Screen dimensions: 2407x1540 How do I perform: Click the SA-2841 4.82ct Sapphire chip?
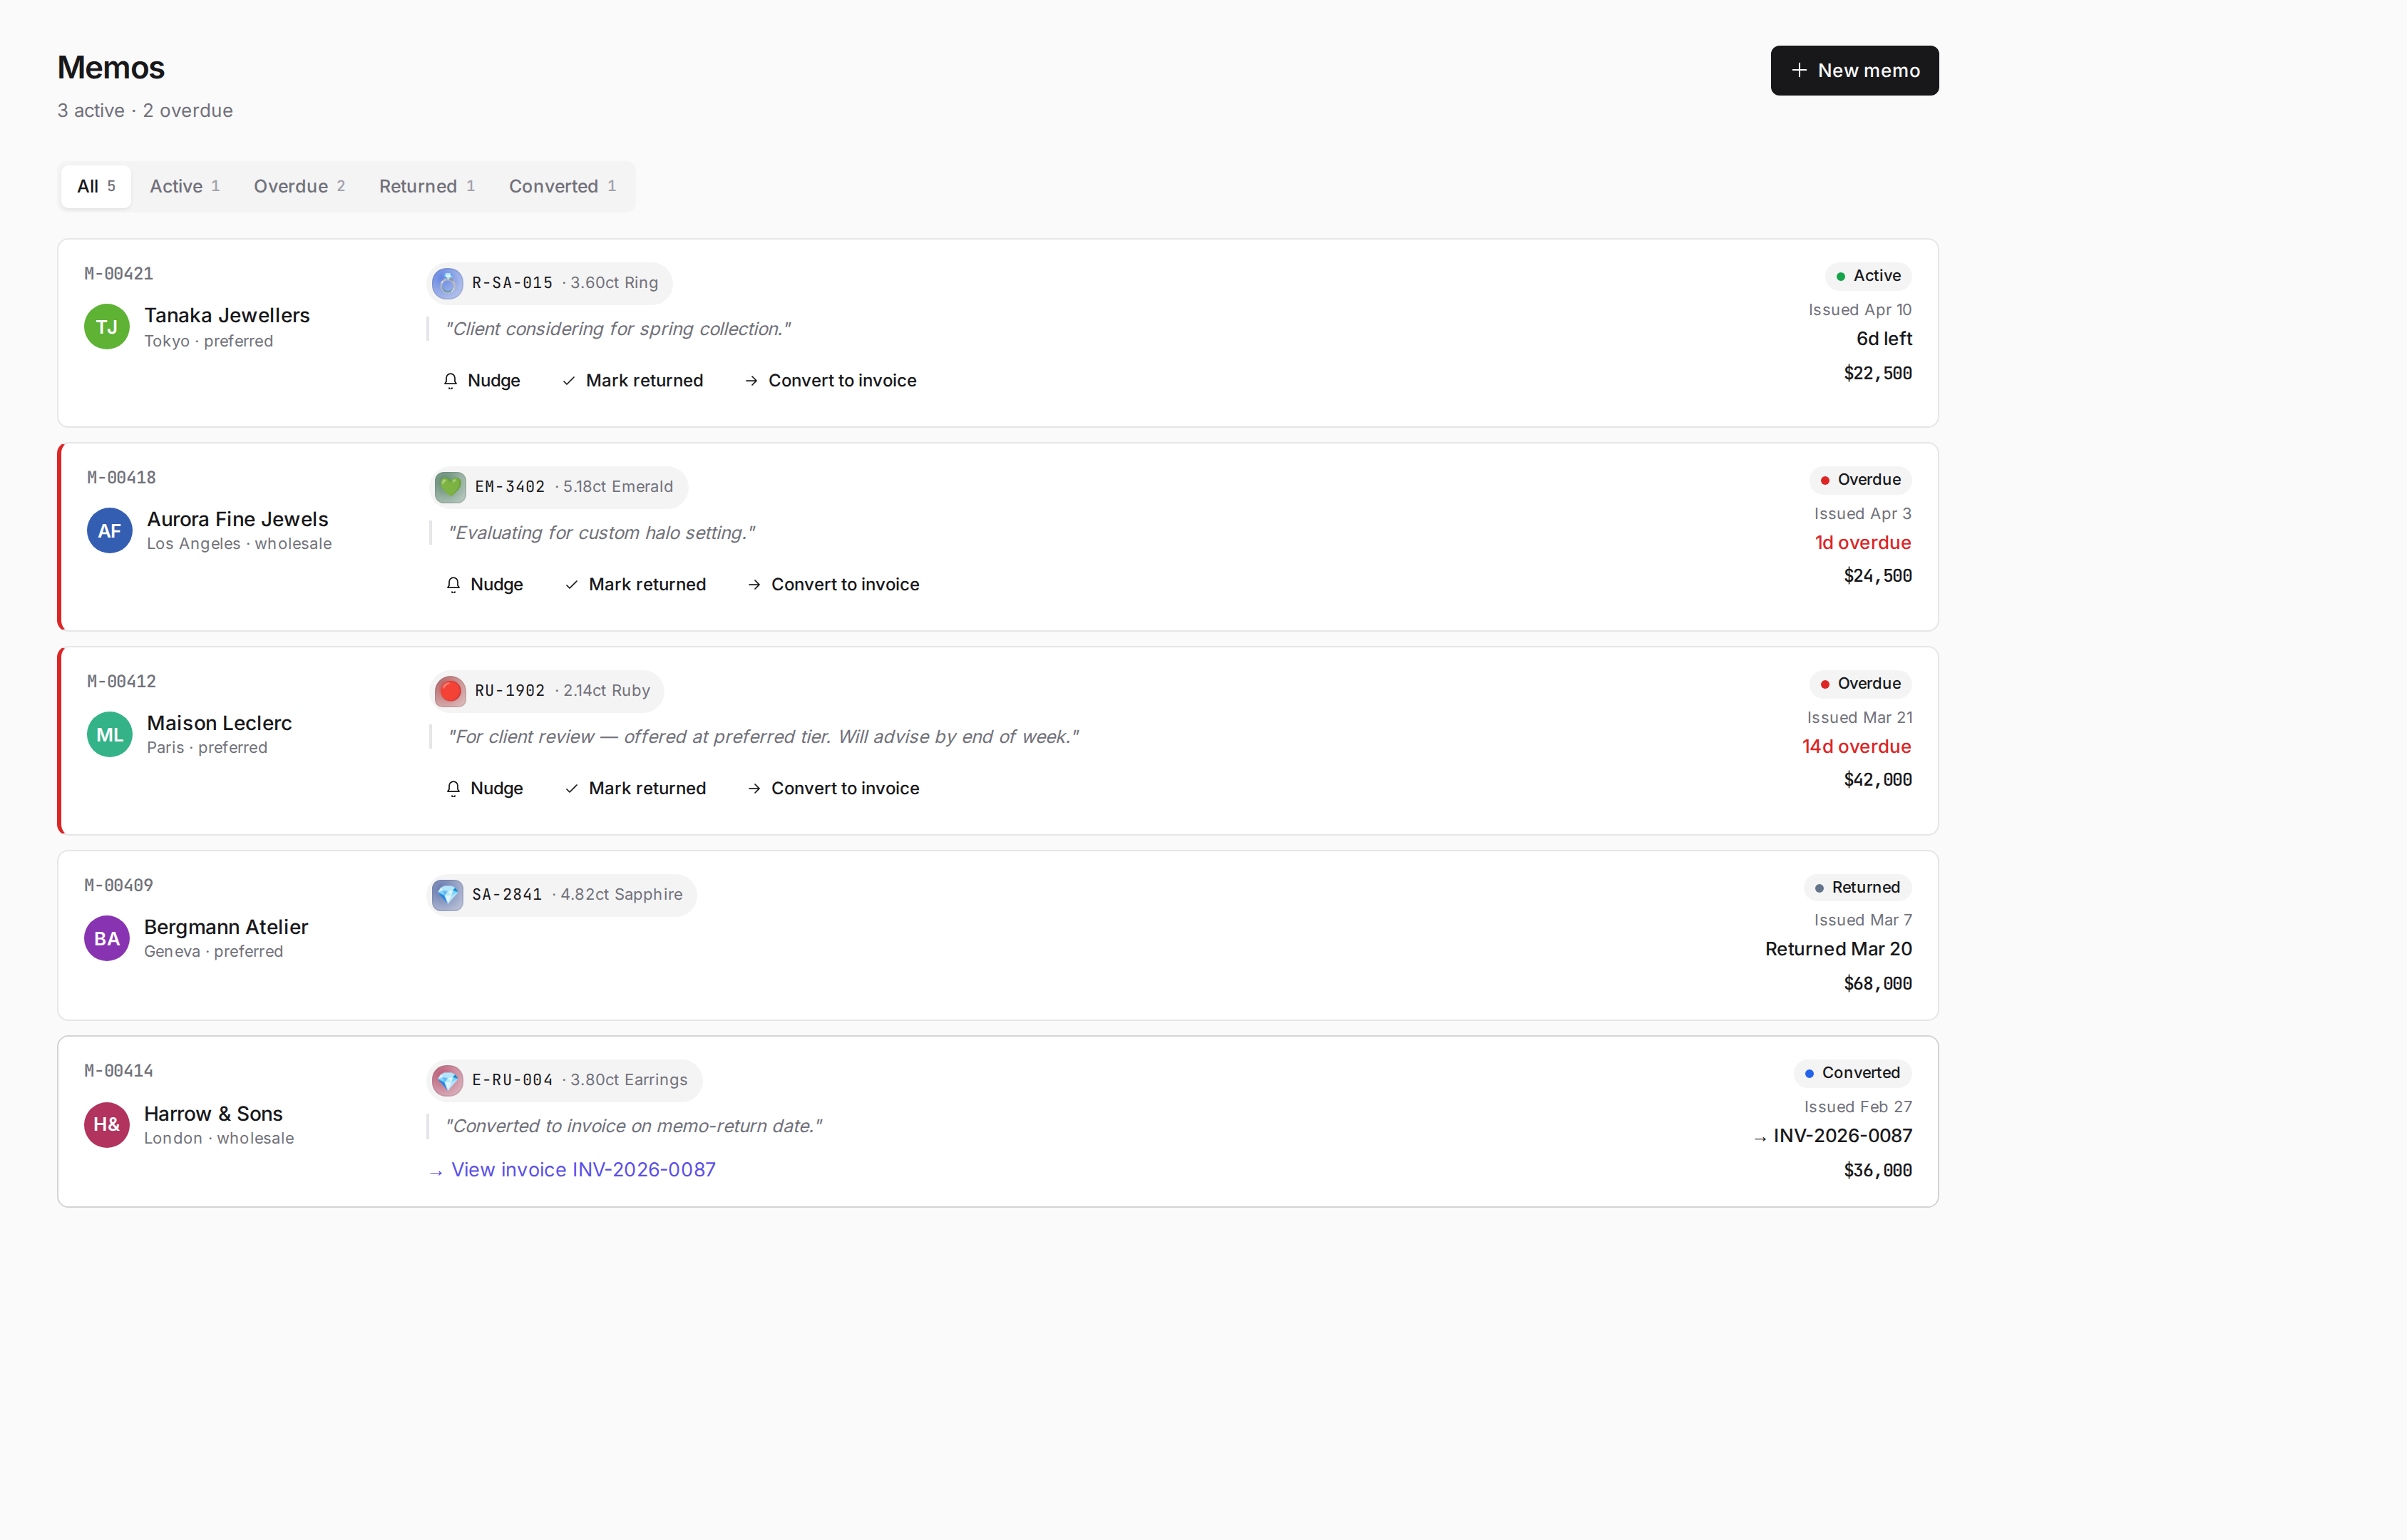pyautogui.click(x=562, y=895)
